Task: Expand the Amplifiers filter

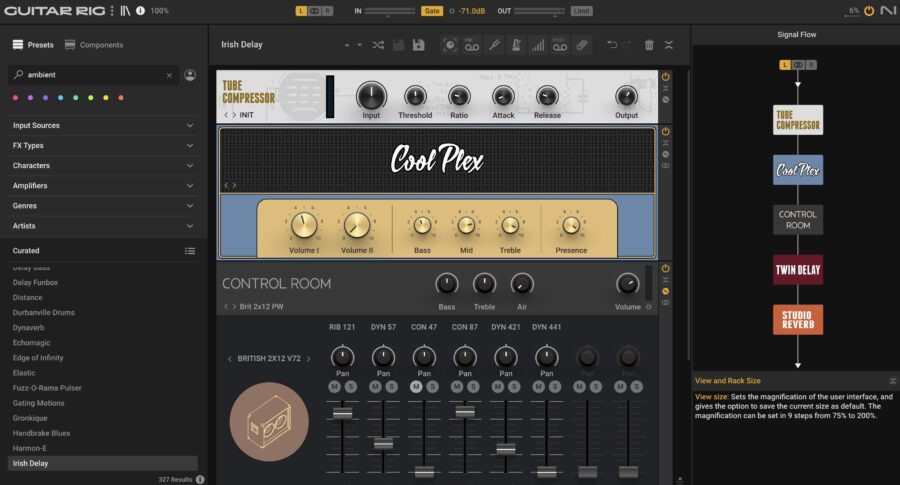Action: point(103,185)
